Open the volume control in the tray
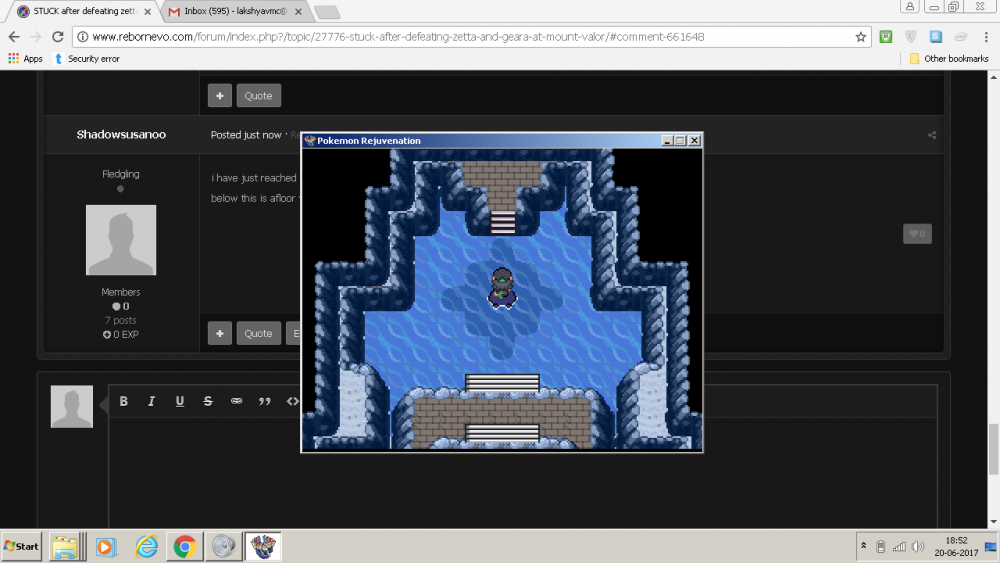The height and width of the screenshot is (563, 1000). point(918,546)
